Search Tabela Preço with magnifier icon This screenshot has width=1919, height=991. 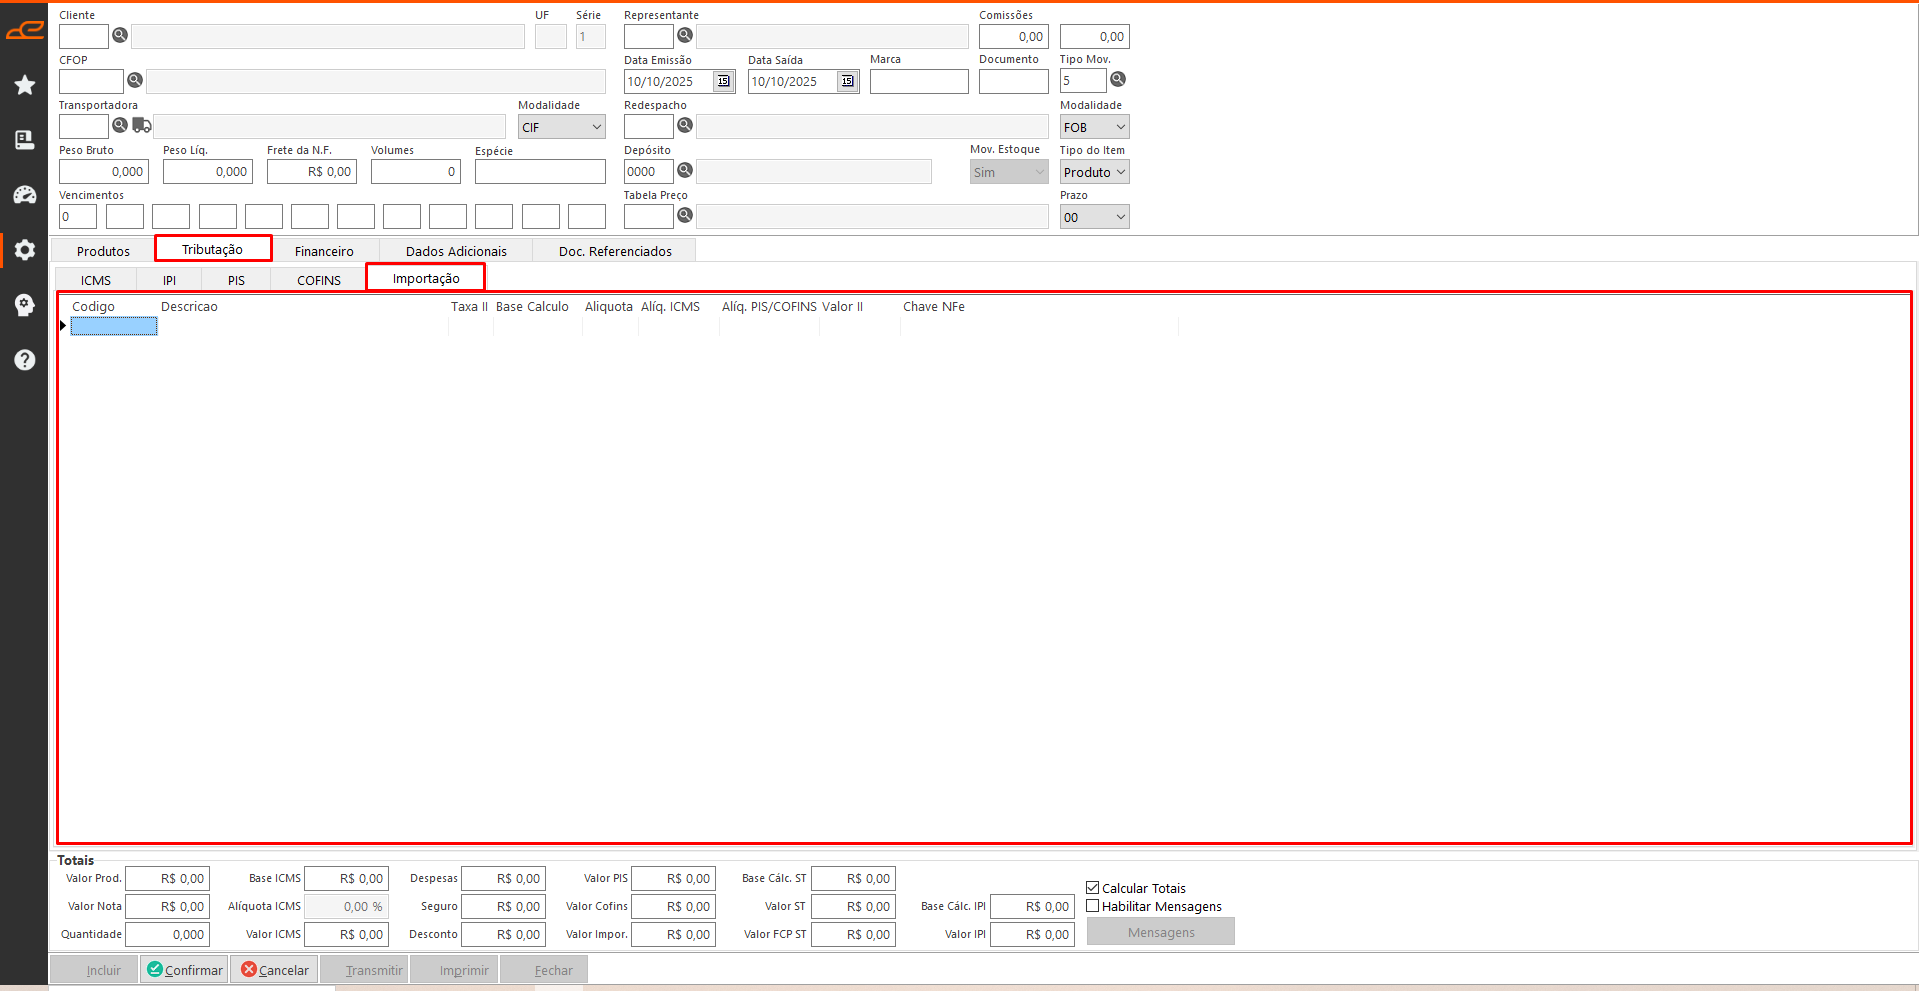[x=685, y=216]
